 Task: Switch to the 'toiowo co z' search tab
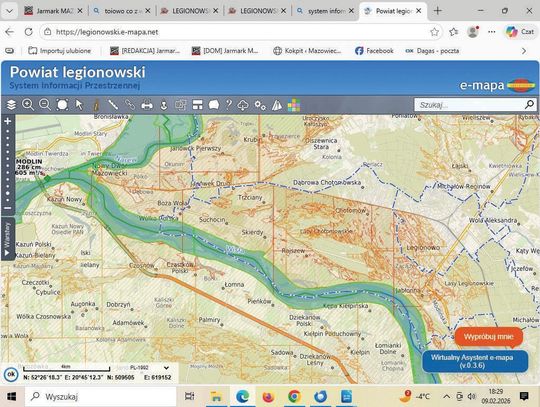click(123, 11)
